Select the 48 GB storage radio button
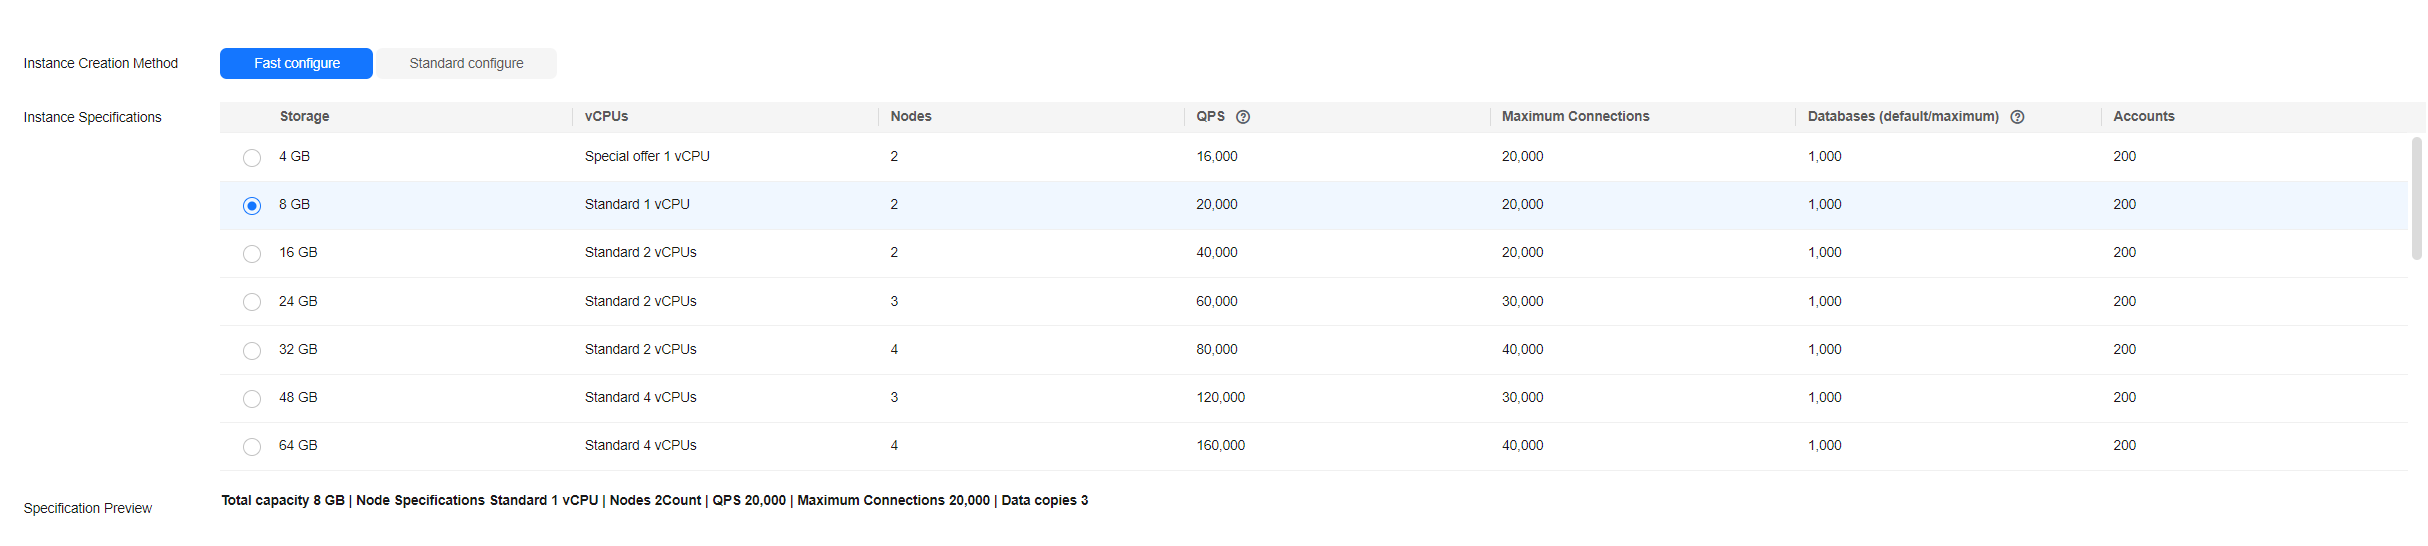Image resolution: width=2428 pixels, height=546 pixels. point(252,399)
